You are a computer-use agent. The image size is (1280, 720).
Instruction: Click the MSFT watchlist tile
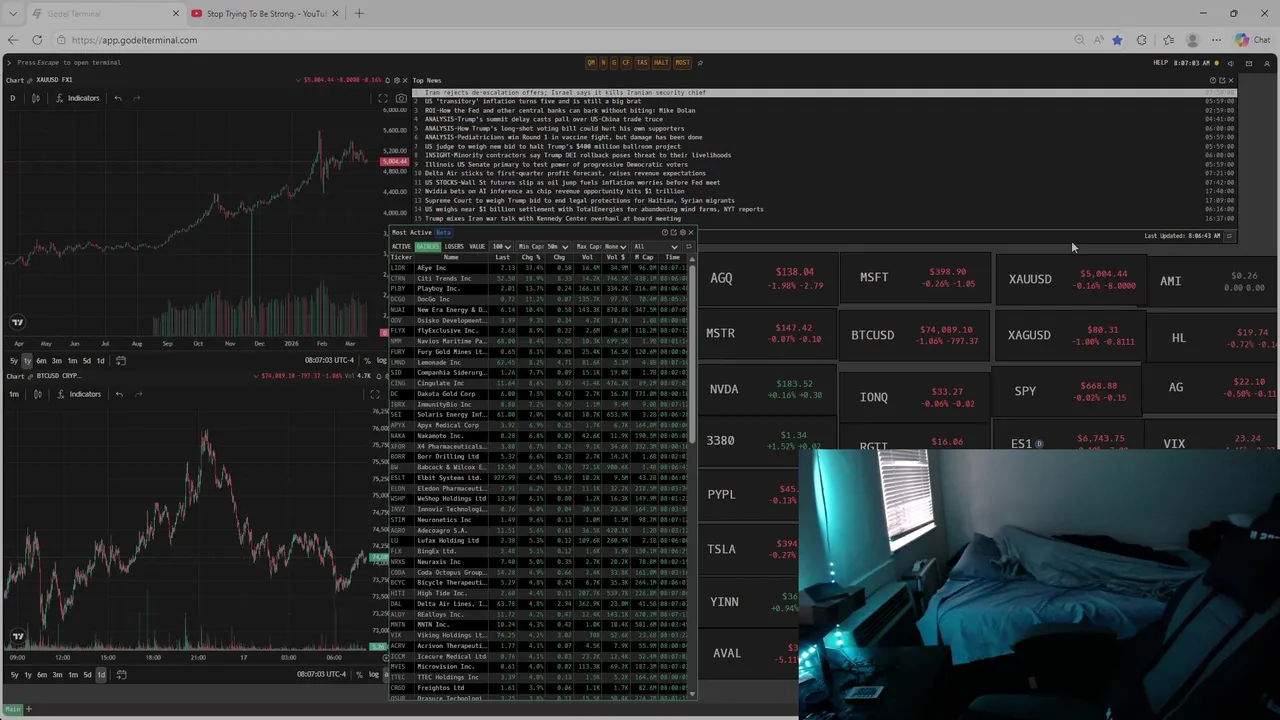tap(913, 277)
